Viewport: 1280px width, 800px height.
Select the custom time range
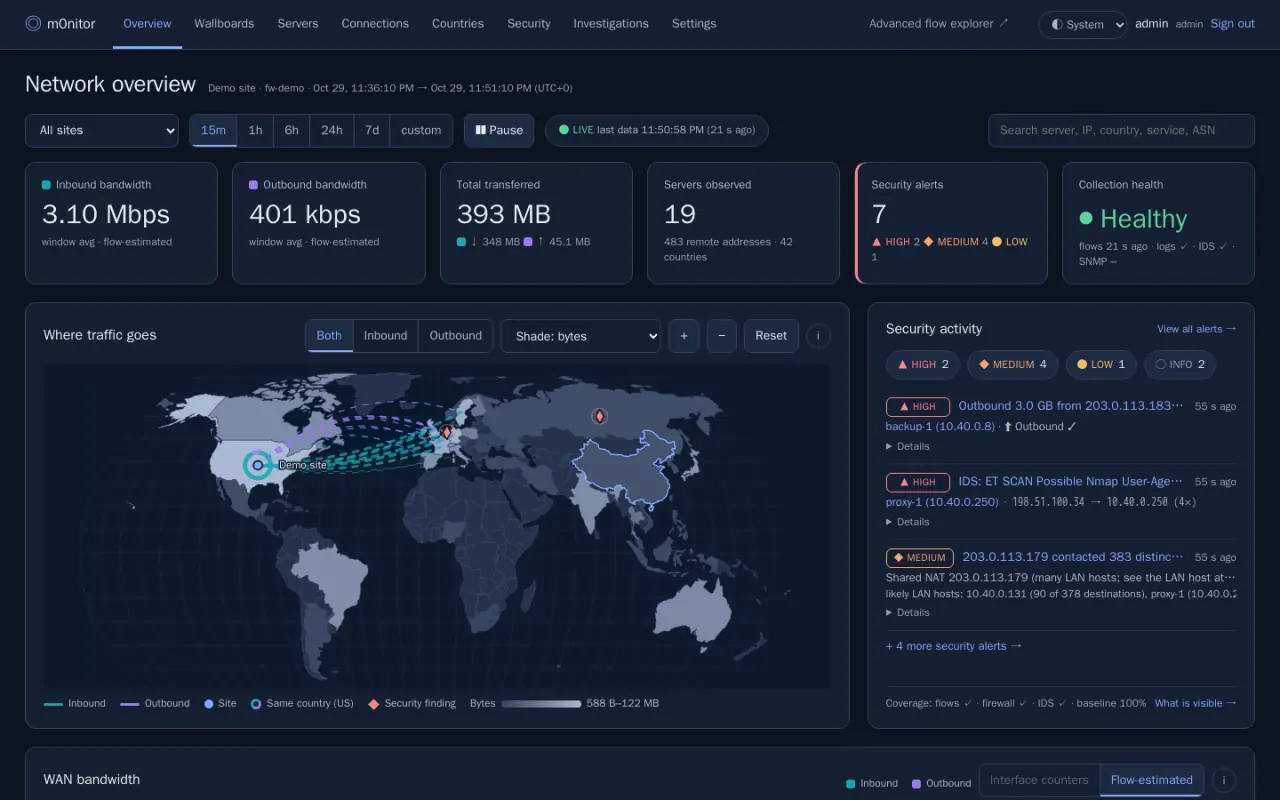pos(421,130)
